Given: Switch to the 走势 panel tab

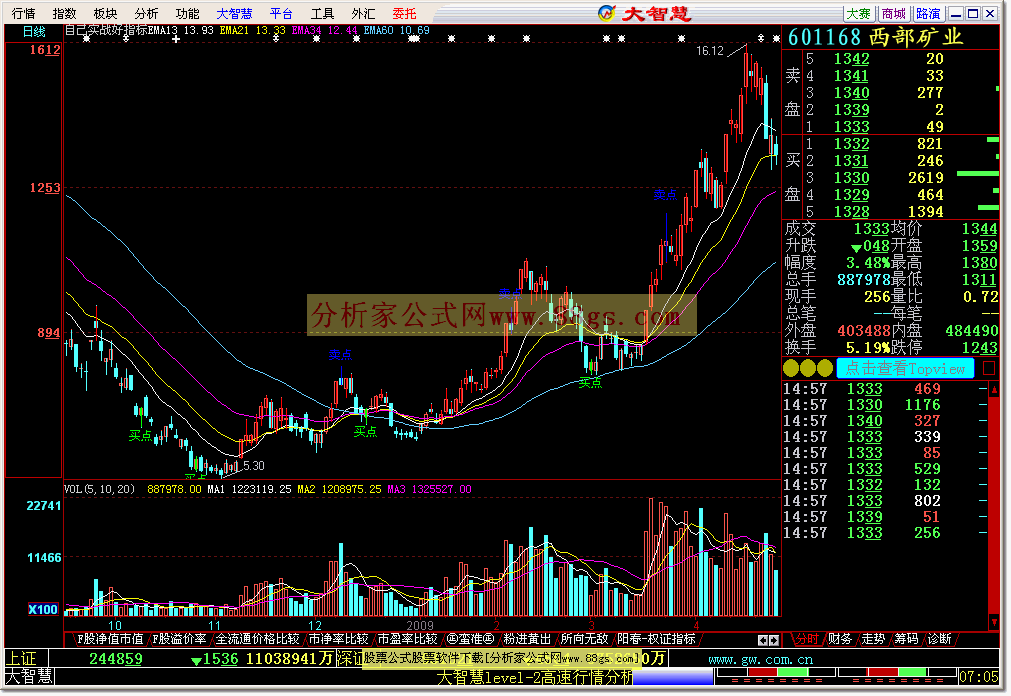Looking at the screenshot, I should coord(873,639).
